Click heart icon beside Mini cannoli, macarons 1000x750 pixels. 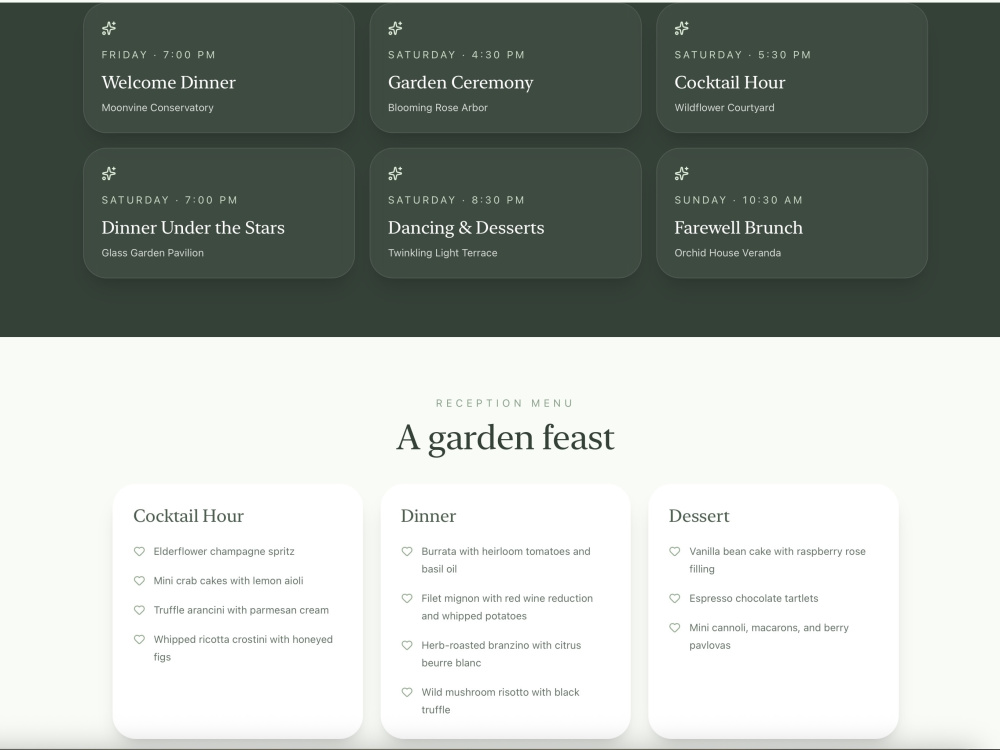675,628
